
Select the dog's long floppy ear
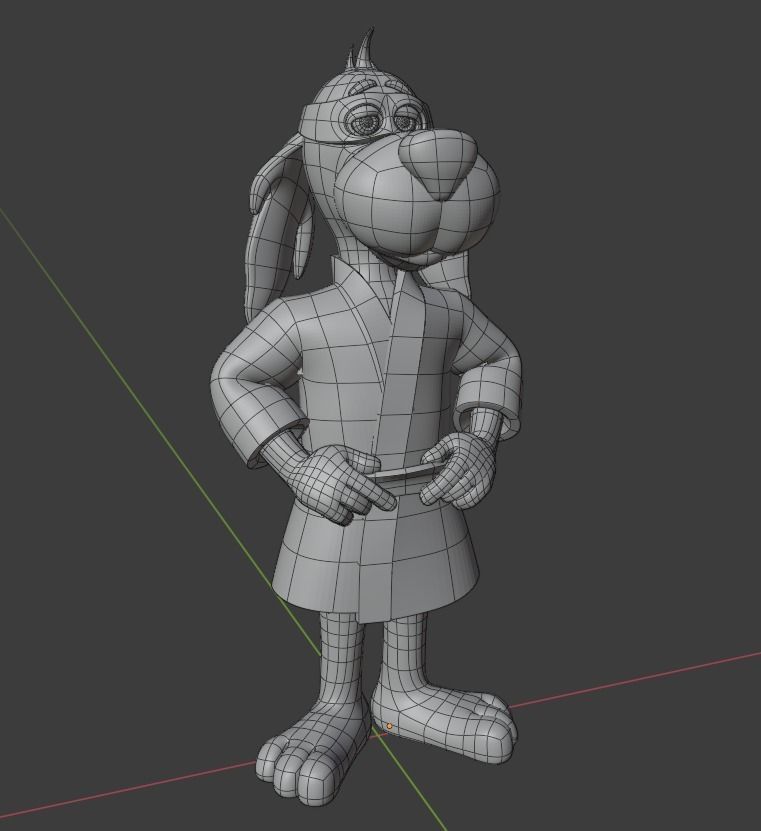[x=278, y=228]
